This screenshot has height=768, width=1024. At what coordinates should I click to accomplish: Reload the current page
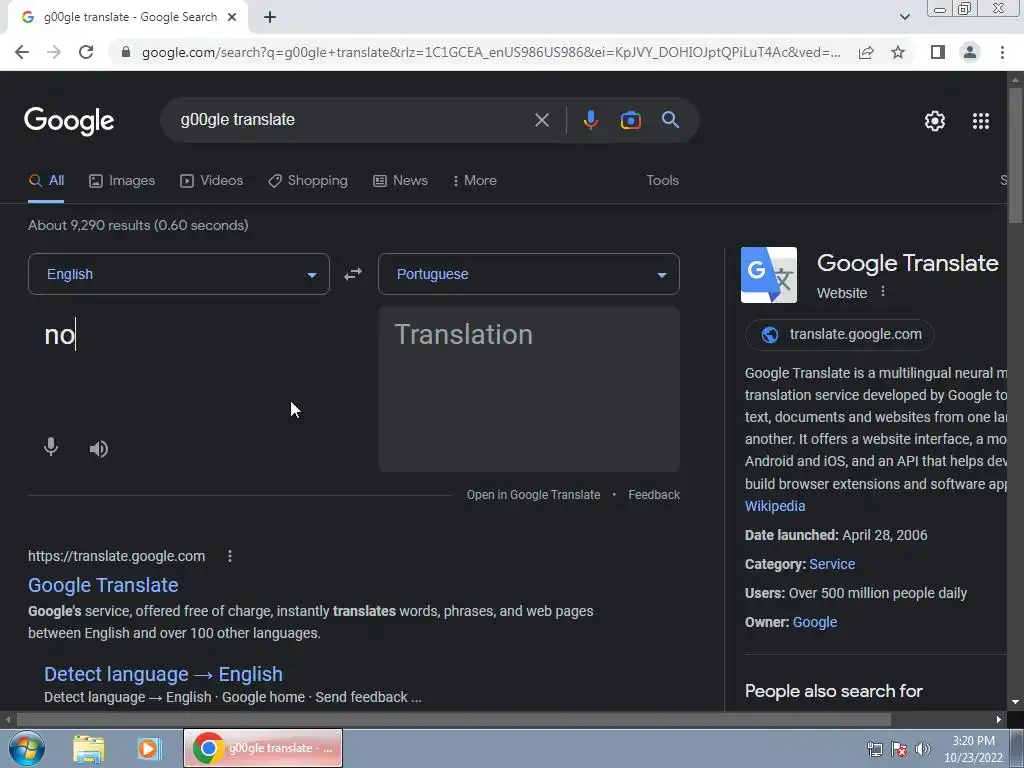[x=86, y=52]
